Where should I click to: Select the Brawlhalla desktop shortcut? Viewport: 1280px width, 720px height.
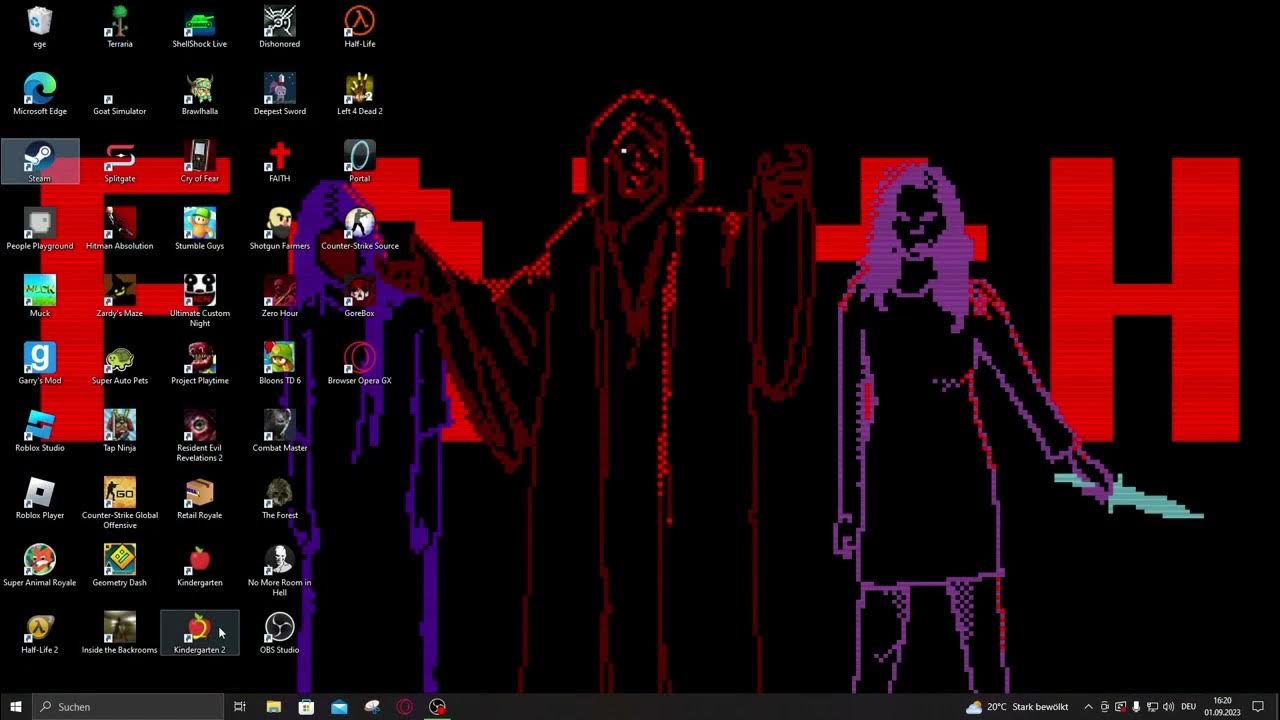(x=200, y=95)
